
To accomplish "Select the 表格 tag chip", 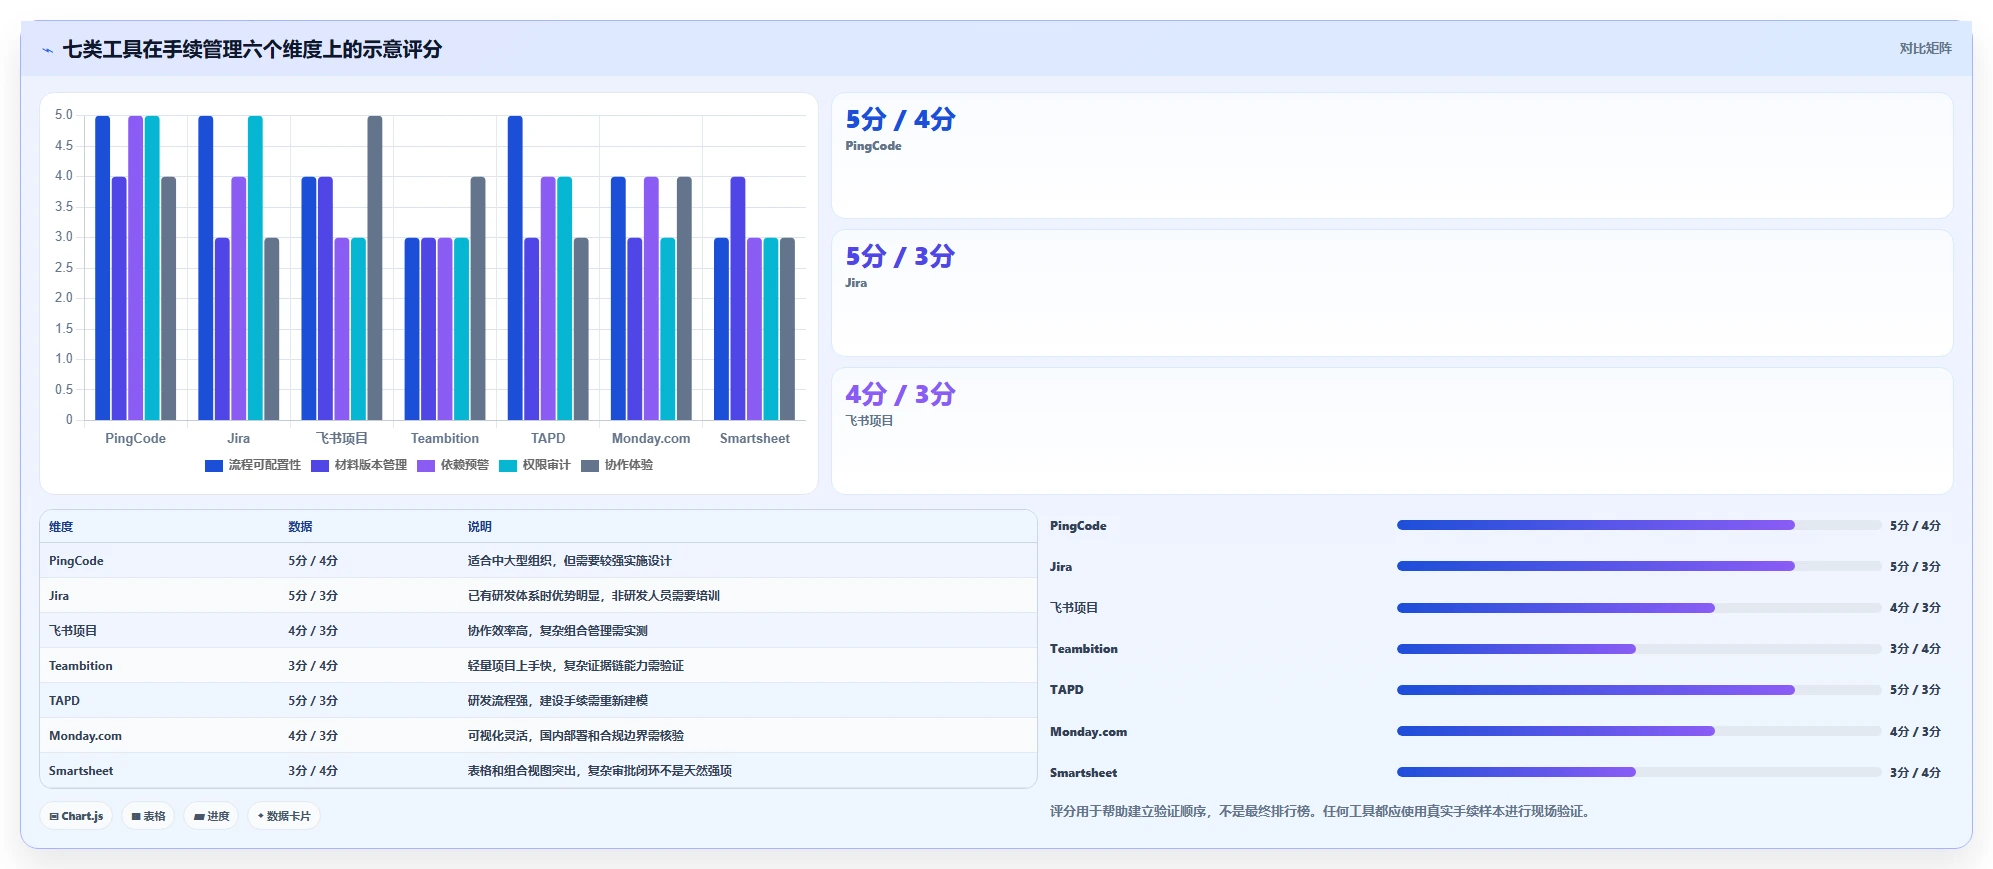I will [148, 816].
